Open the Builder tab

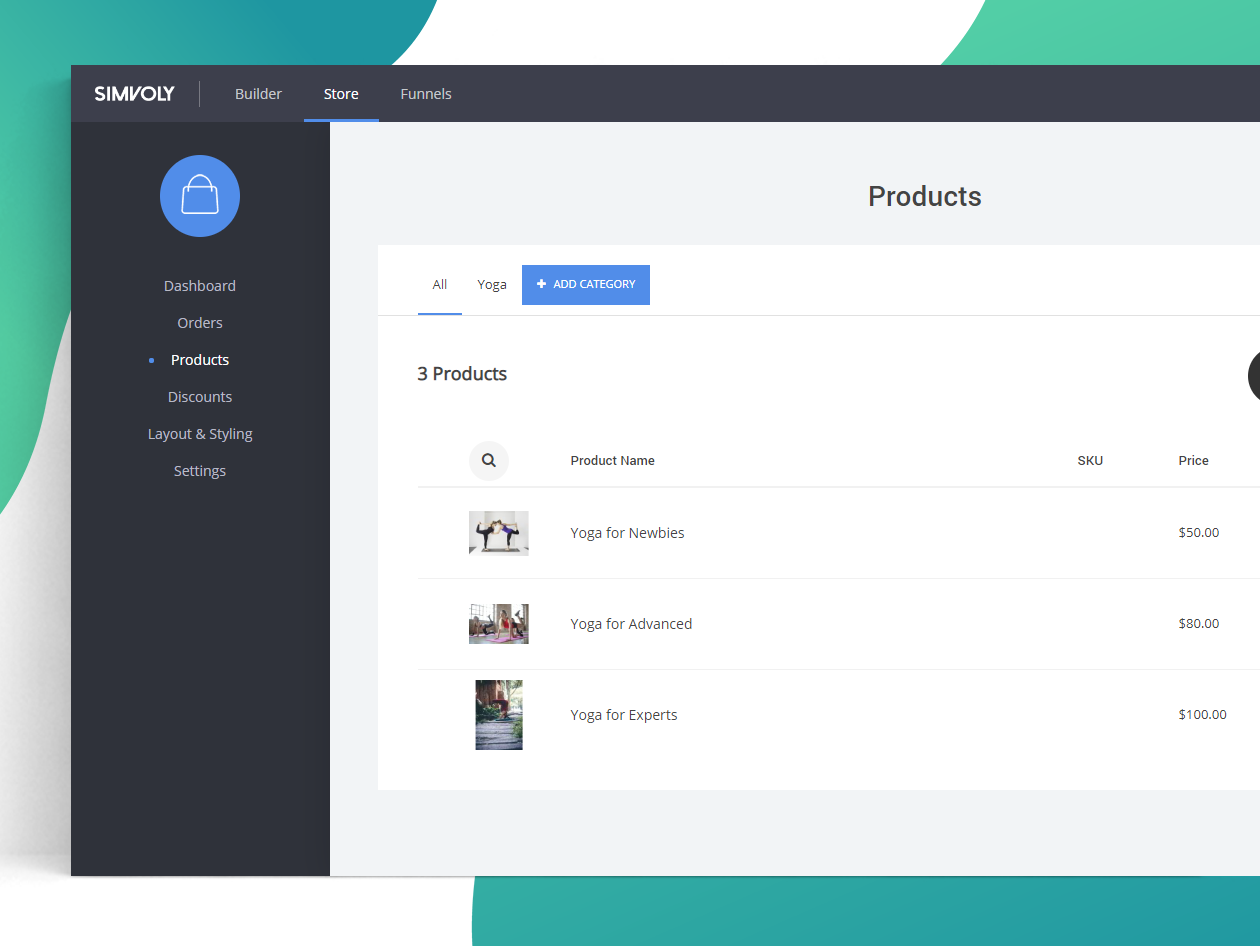pyautogui.click(x=258, y=94)
